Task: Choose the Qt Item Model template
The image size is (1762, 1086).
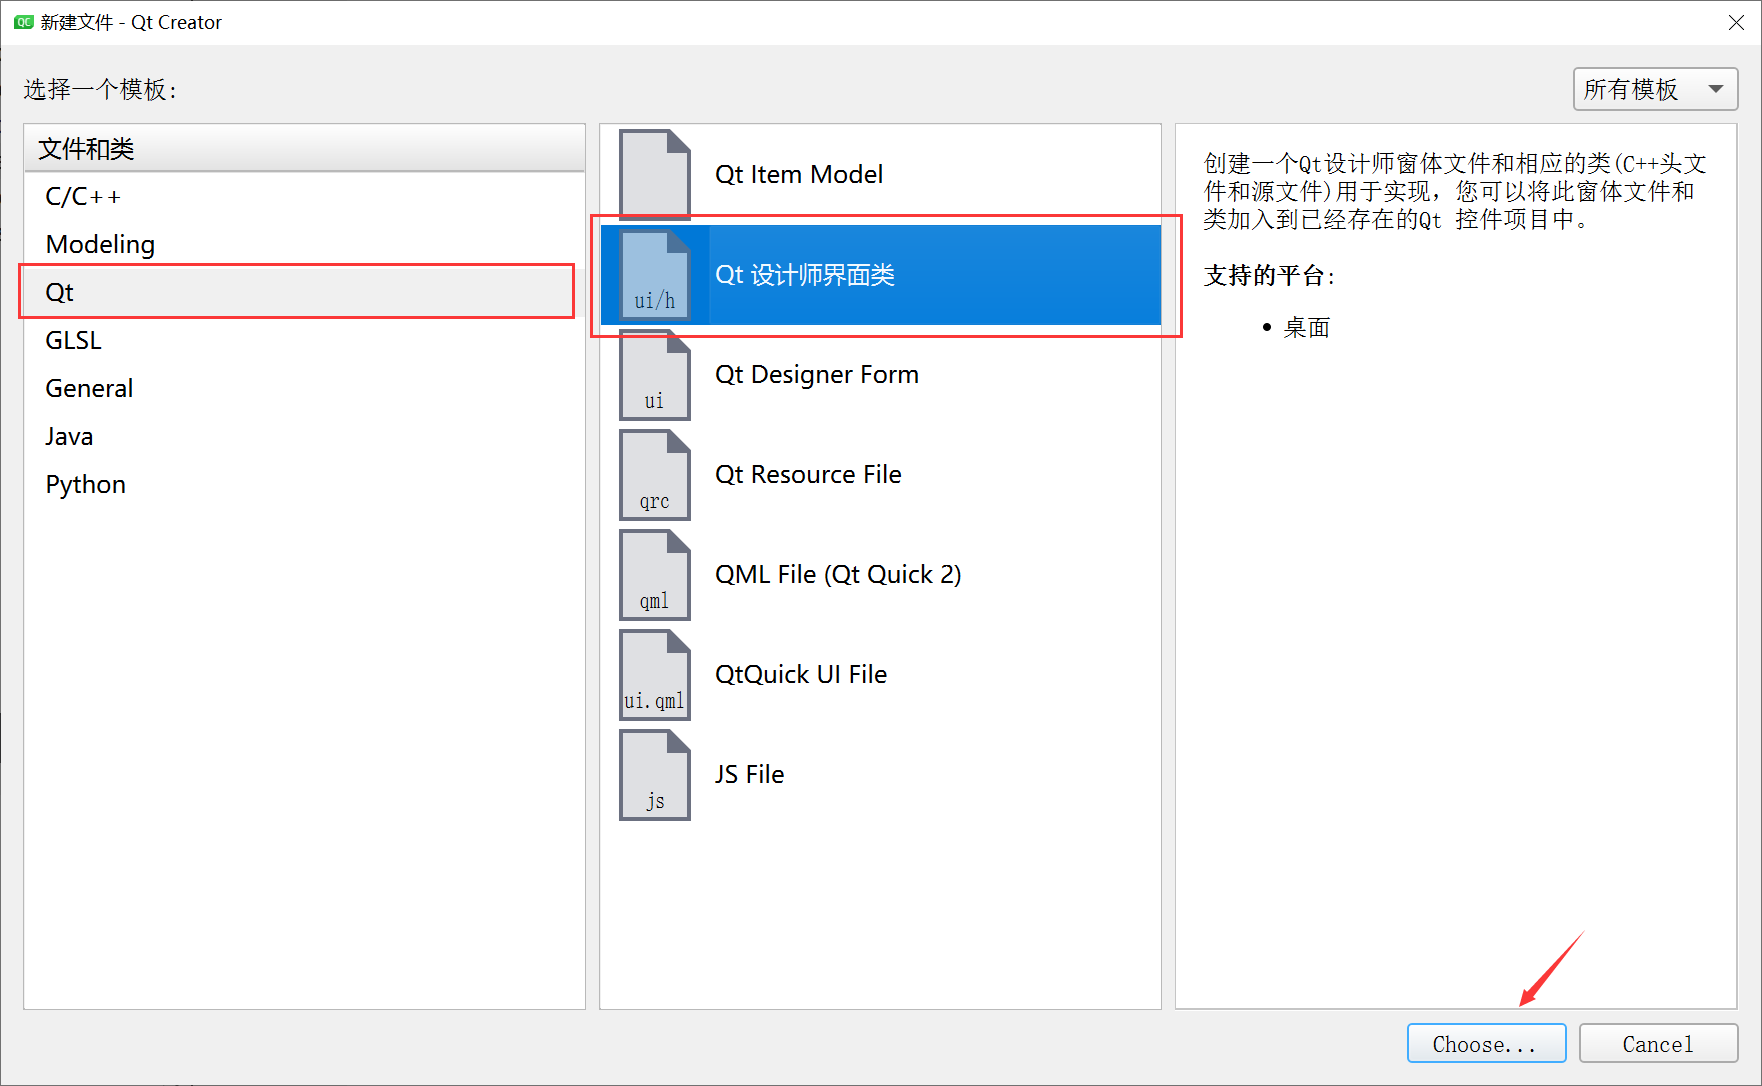Action: tap(880, 174)
